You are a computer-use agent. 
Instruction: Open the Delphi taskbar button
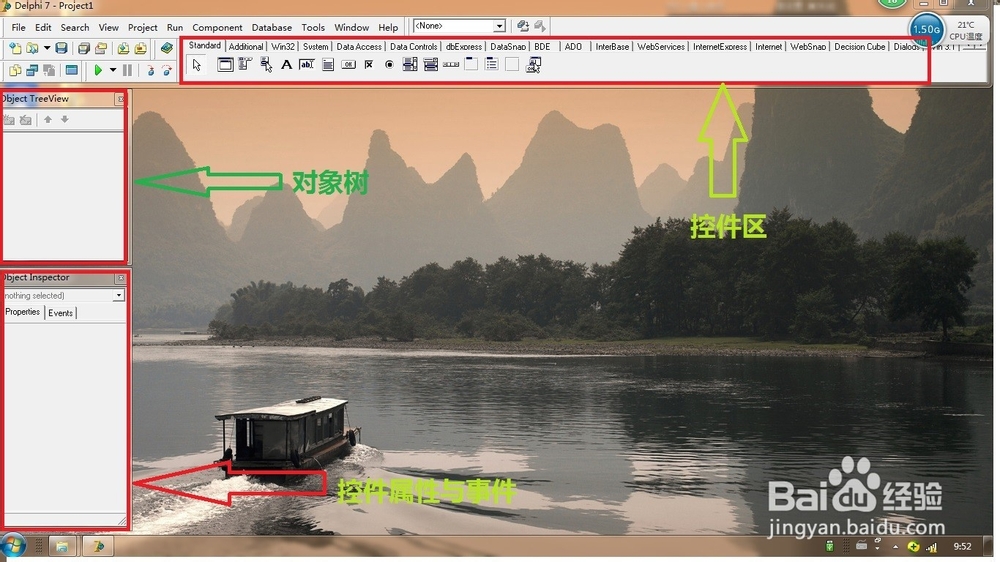[98, 546]
